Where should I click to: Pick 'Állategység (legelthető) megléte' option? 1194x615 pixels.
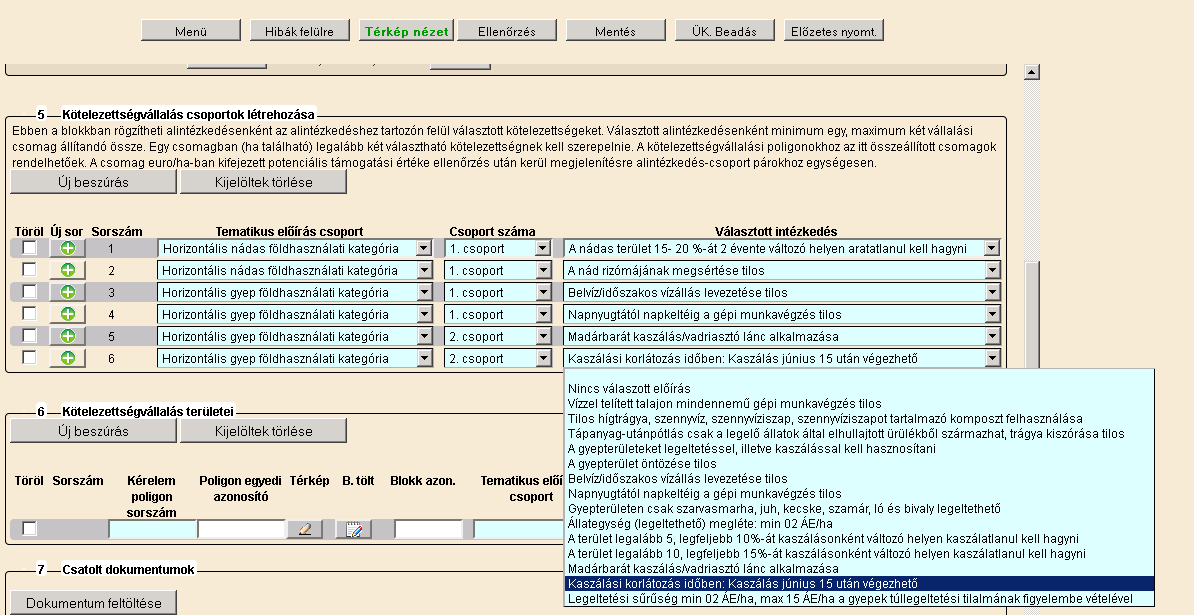[x=859, y=524]
